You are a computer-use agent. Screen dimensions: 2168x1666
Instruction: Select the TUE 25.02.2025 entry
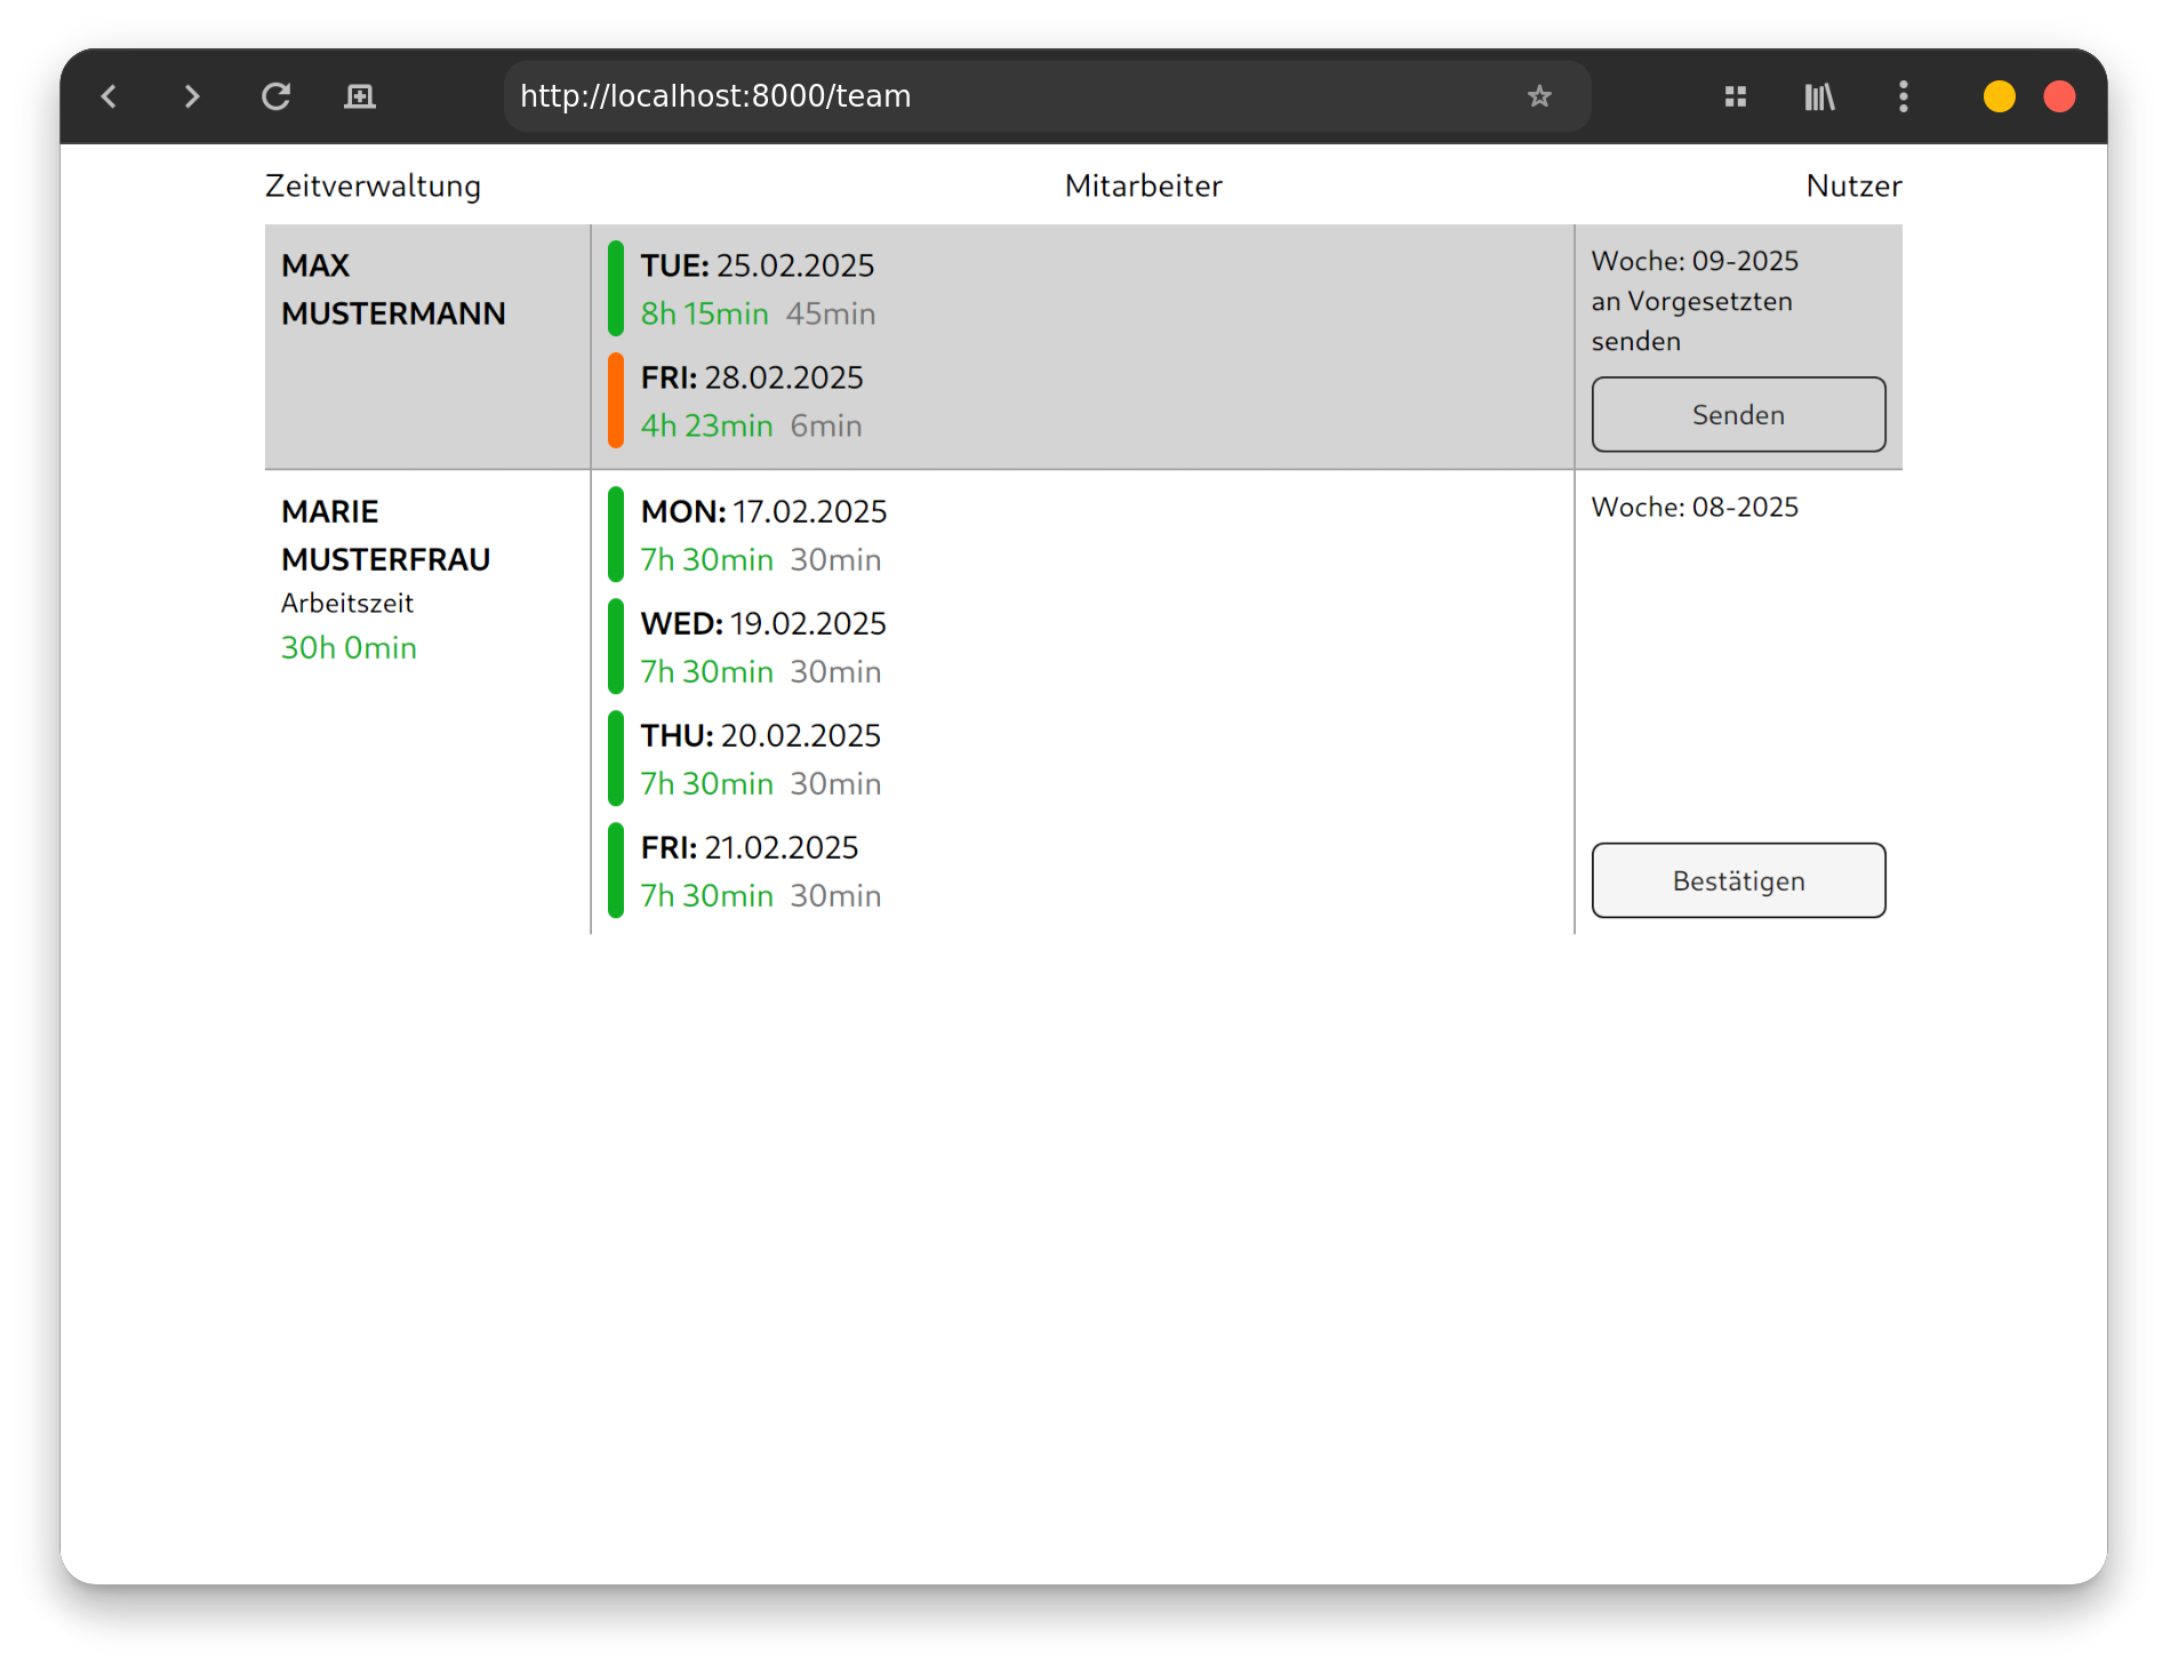point(757,266)
